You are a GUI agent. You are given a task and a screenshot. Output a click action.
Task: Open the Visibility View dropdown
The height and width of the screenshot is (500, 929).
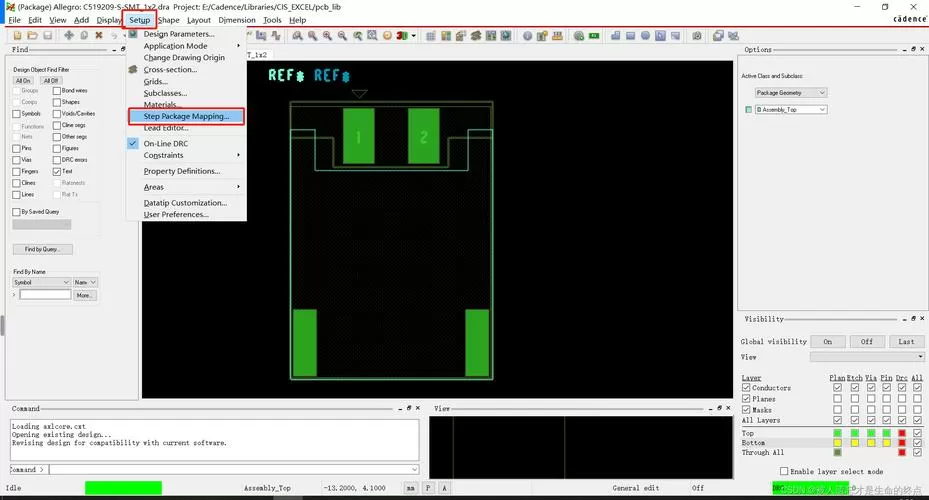(x=867, y=357)
